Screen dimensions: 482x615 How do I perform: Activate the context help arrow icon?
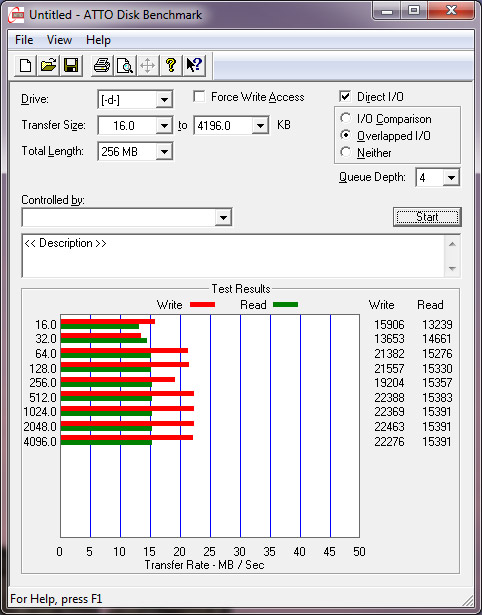tap(194, 65)
